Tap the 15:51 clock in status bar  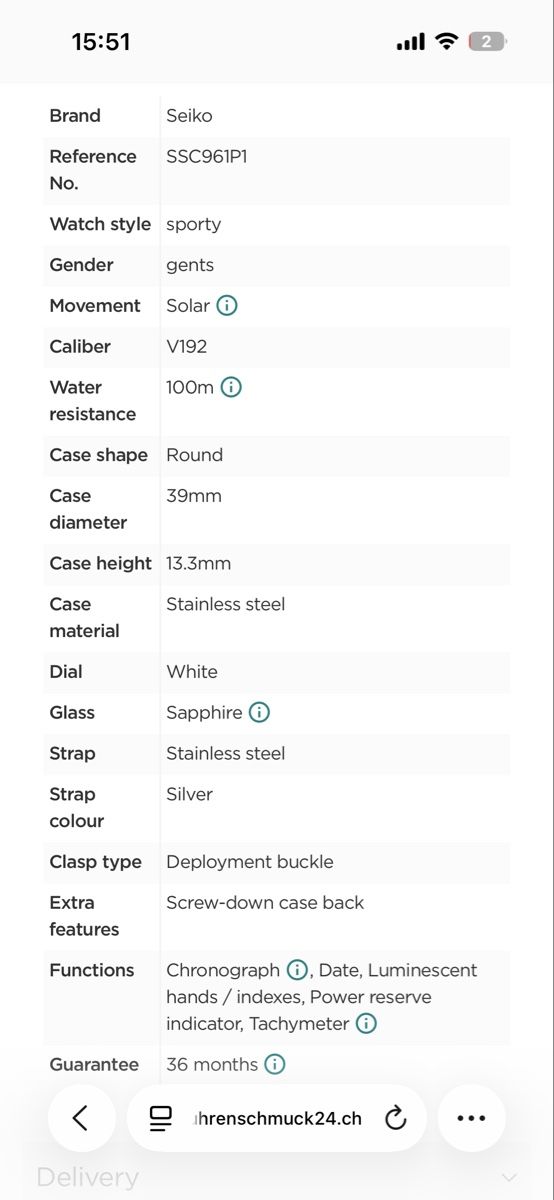pos(101,42)
